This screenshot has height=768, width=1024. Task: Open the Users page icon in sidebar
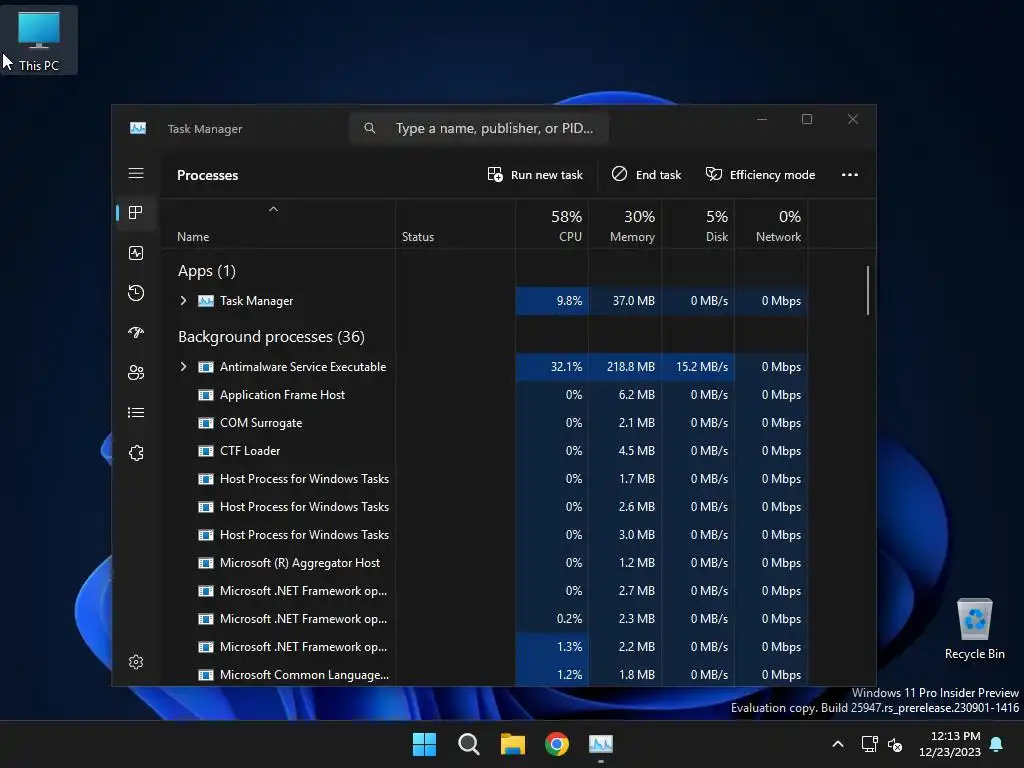coord(136,372)
